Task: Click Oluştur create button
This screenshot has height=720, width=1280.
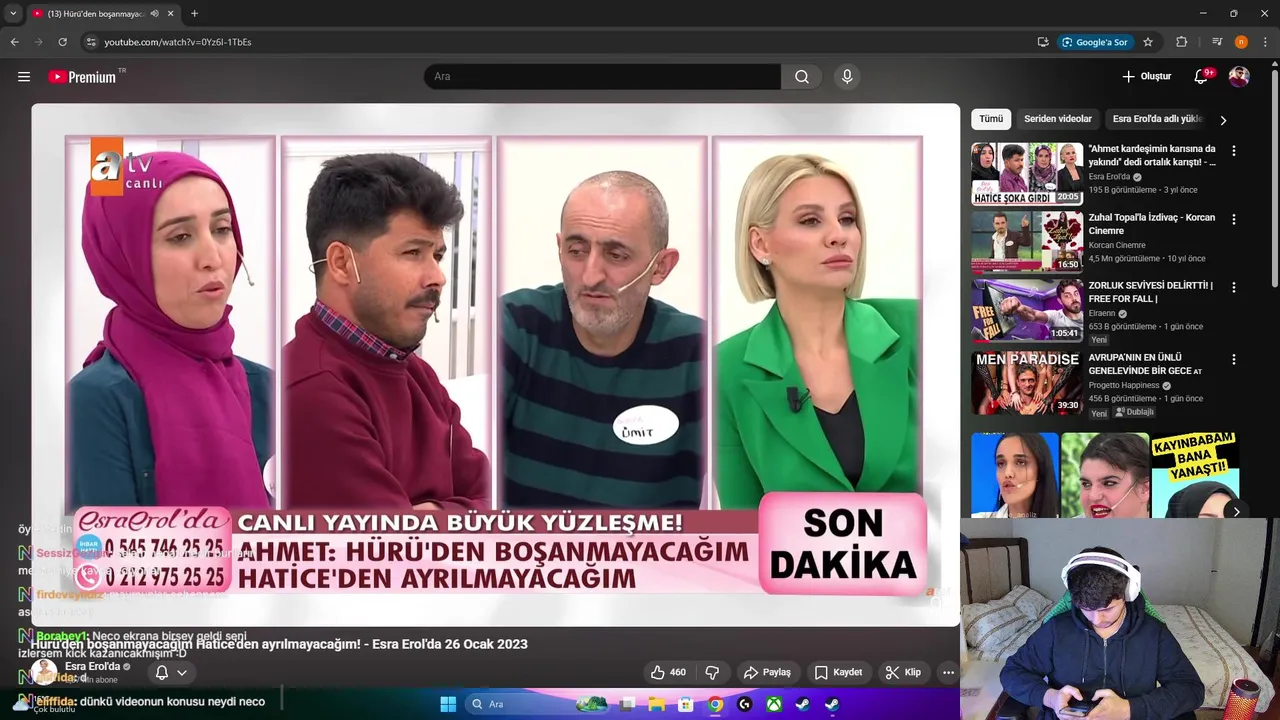Action: 1146,76
